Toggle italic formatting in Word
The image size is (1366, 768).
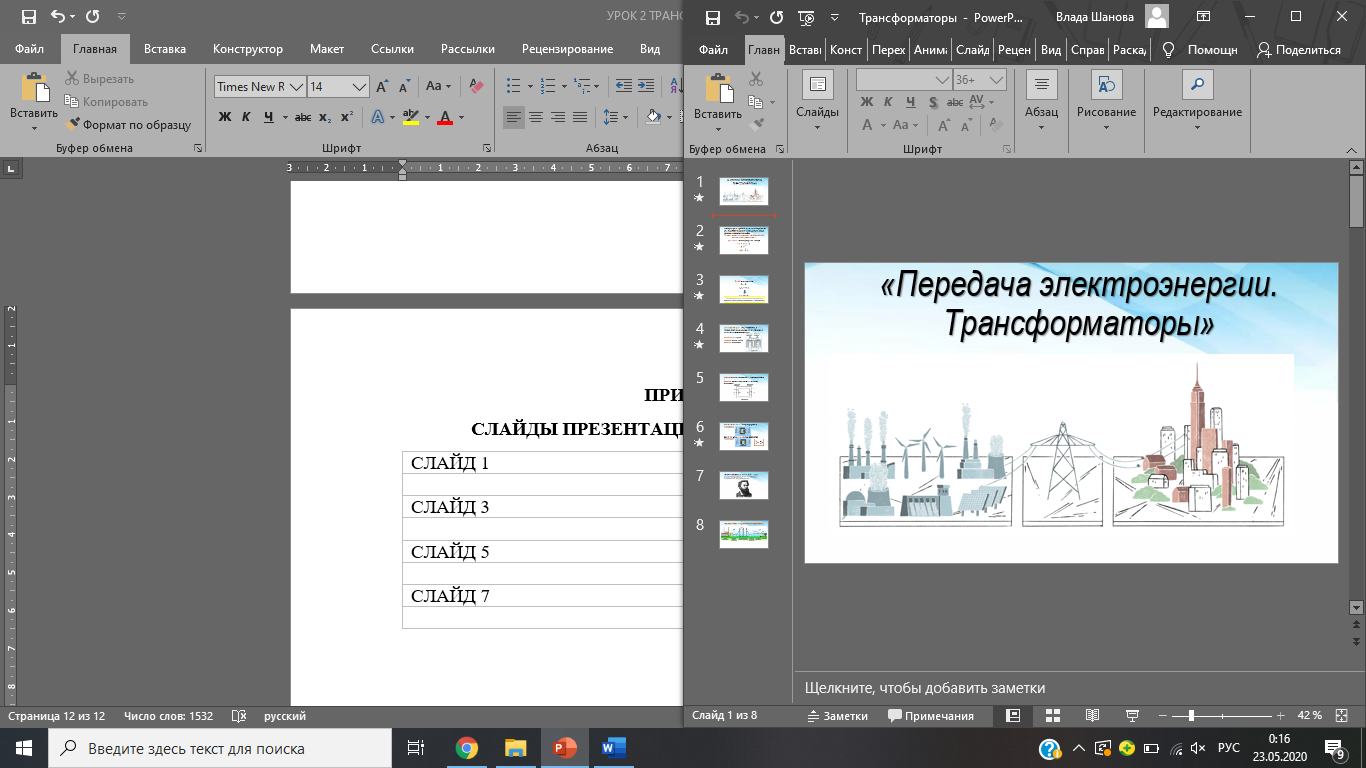tap(246, 117)
